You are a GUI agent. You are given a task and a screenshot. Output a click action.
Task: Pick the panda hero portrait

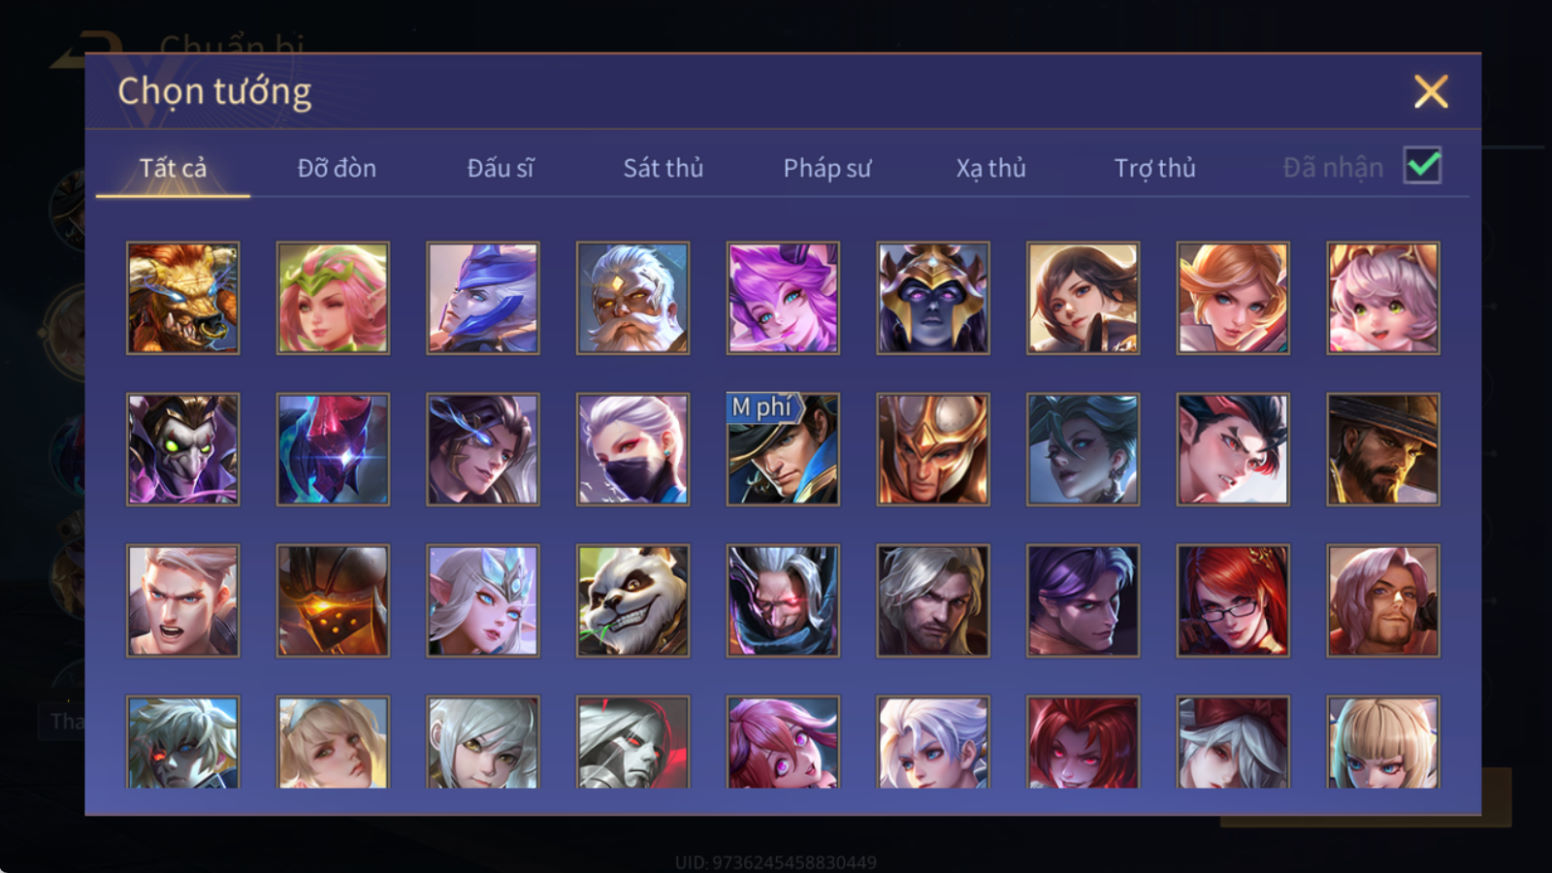(x=633, y=600)
